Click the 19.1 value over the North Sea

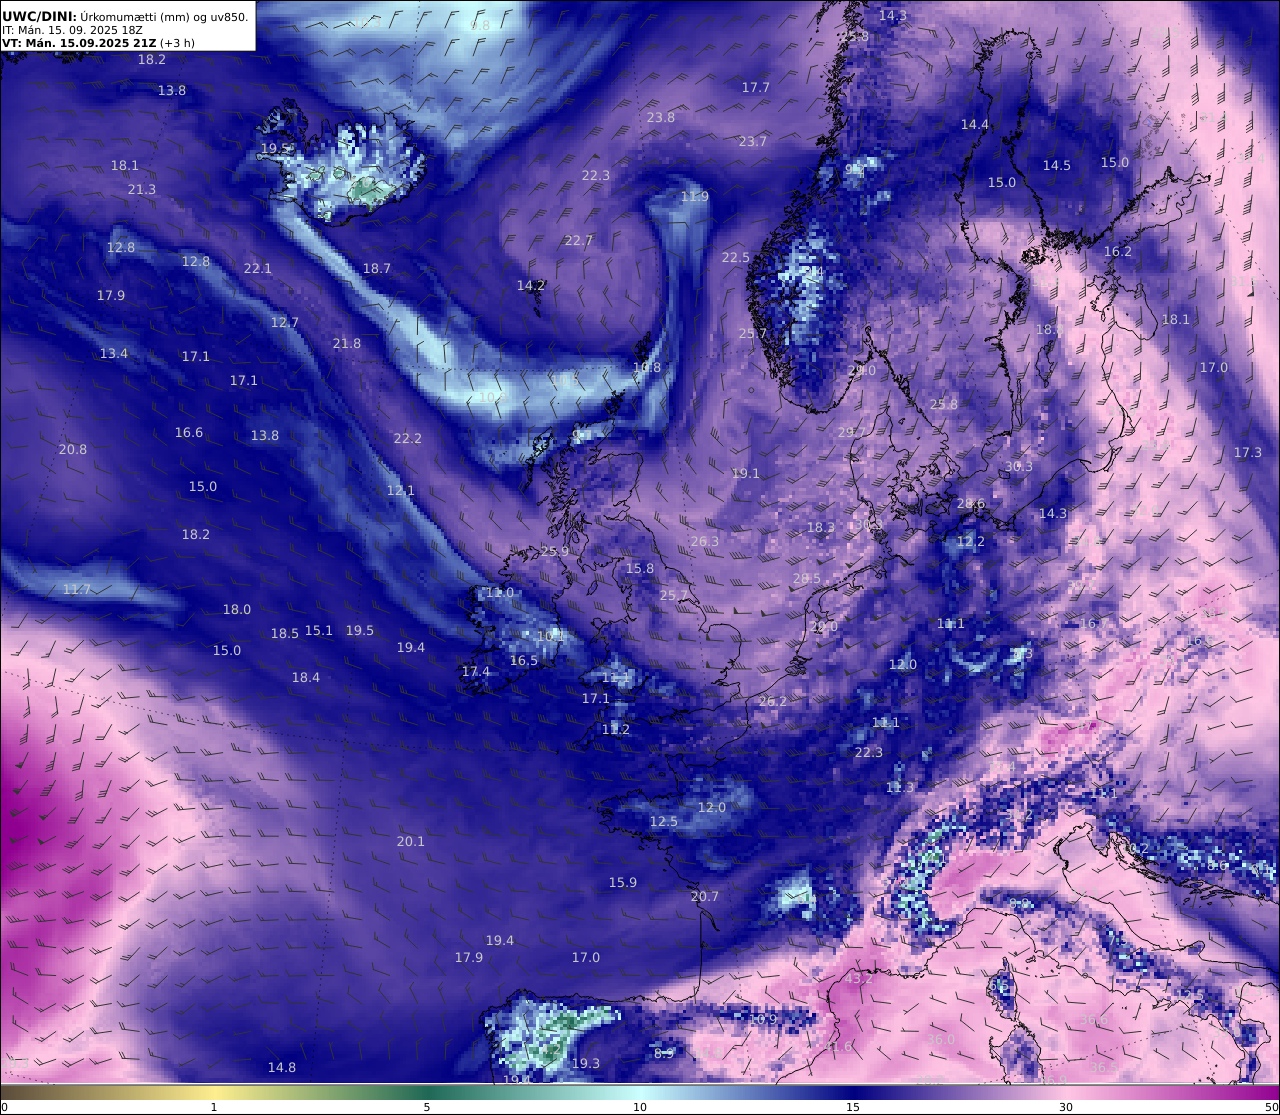coord(746,473)
